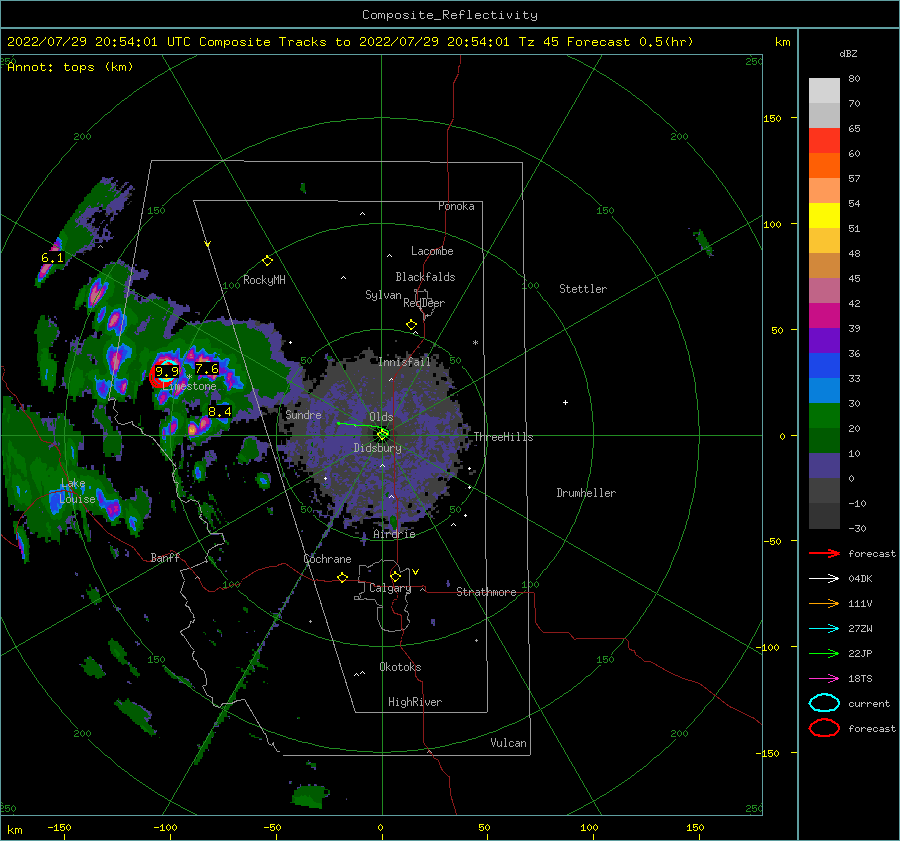Click the Drumheller town label
The width and height of the screenshot is (900, 841).
pos(586,493)
